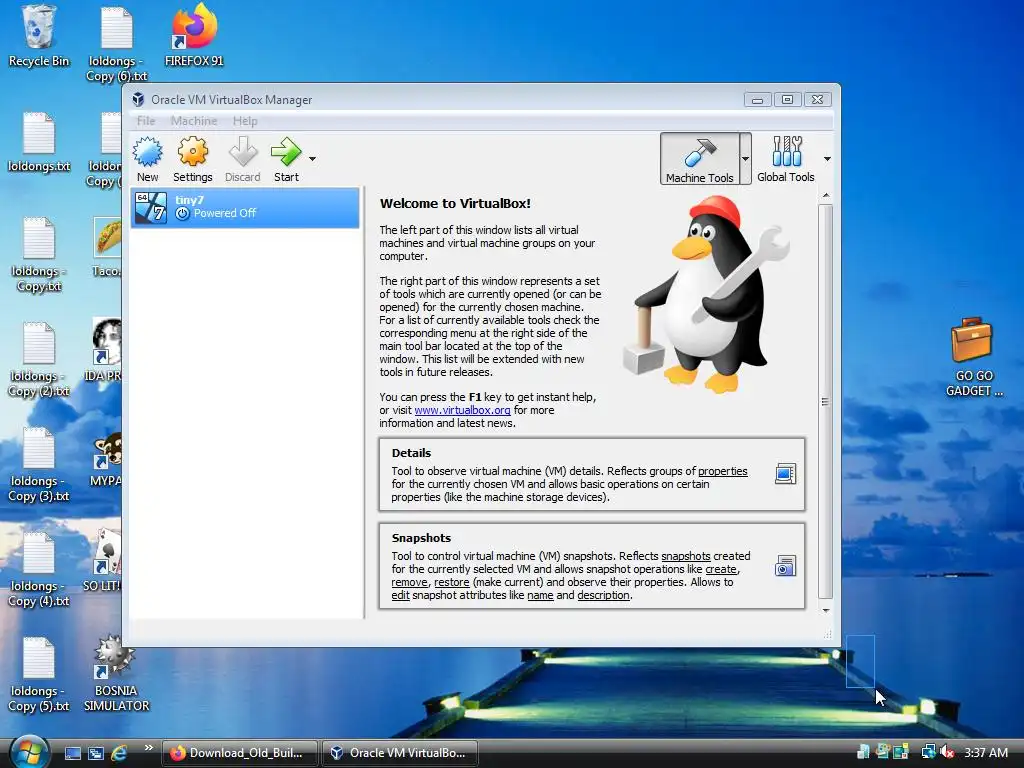Minimize the VirtualBox Manager window

[x=757, y=100]
